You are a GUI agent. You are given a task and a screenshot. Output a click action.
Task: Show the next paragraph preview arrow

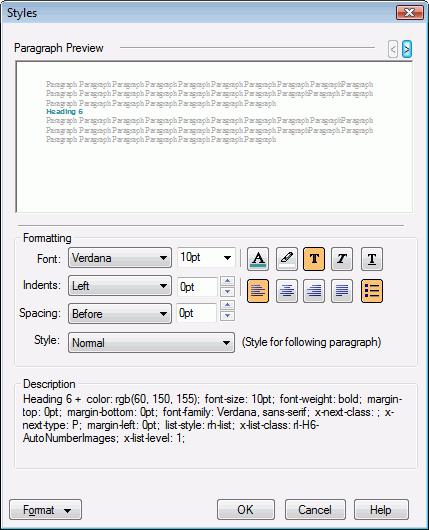407,50
